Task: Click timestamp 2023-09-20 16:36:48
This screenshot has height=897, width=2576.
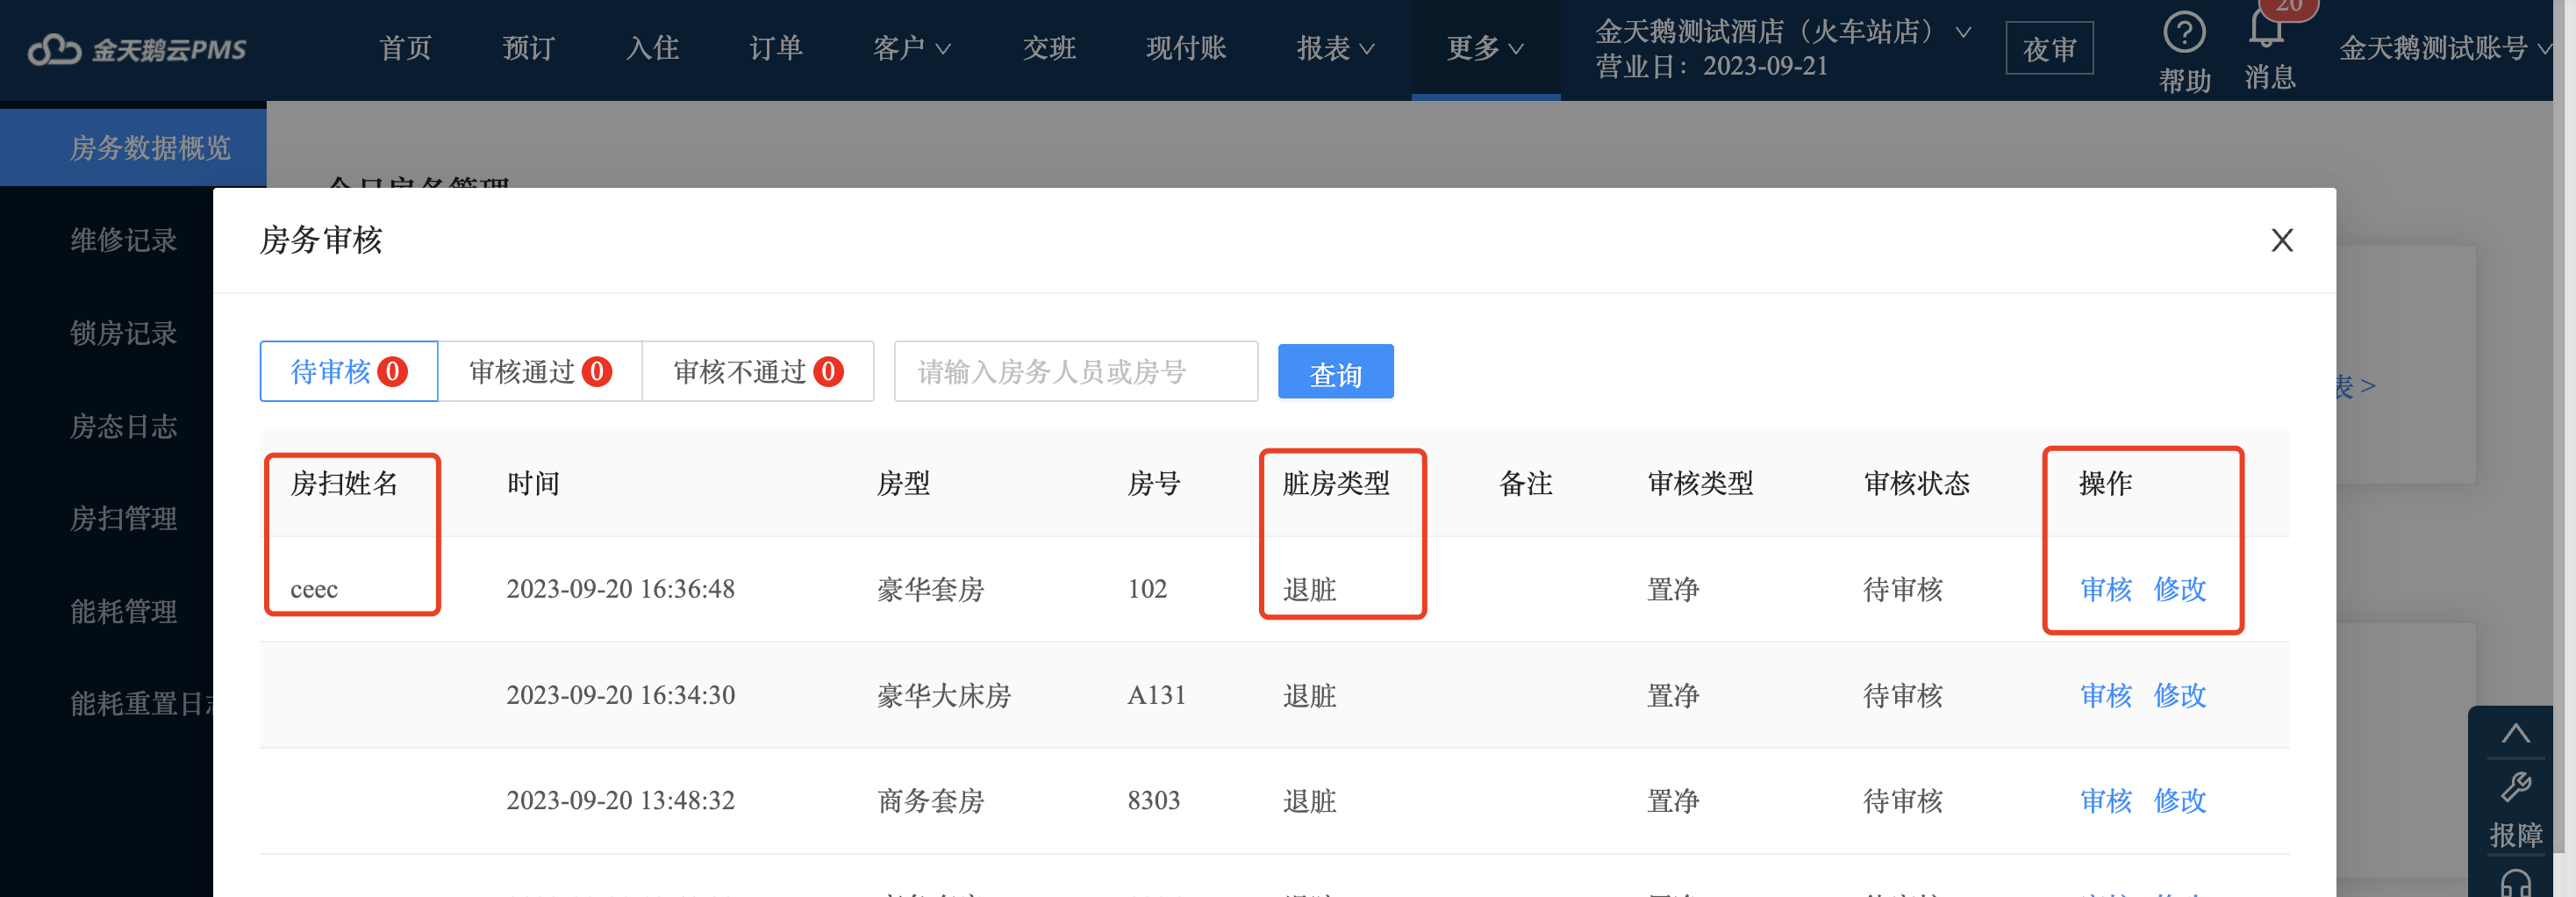Action: pos(620,589)
